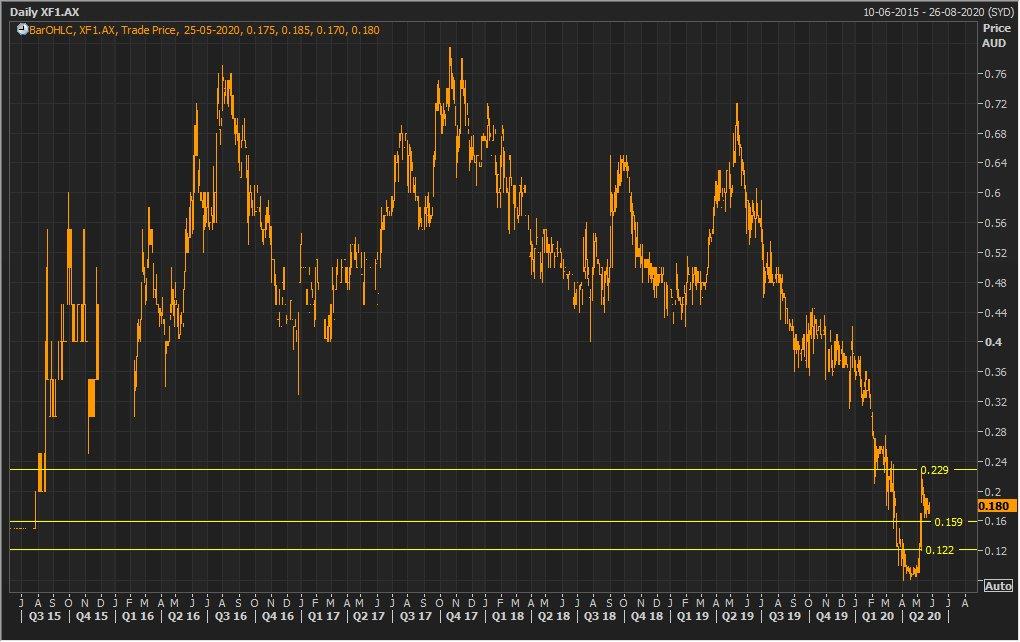Click the Q1 19 quarter label
The height and width of the screenshot is (642, 1020).
pos(696,617)
